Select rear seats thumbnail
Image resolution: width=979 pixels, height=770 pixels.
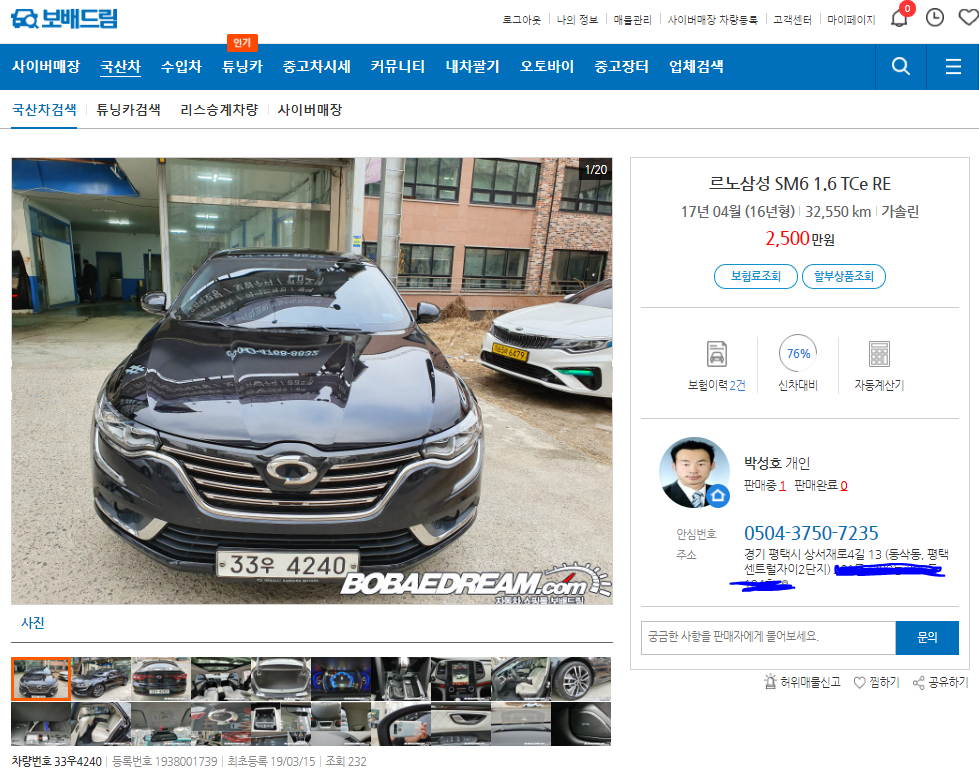pyautogui.click(x=101, y=724)
